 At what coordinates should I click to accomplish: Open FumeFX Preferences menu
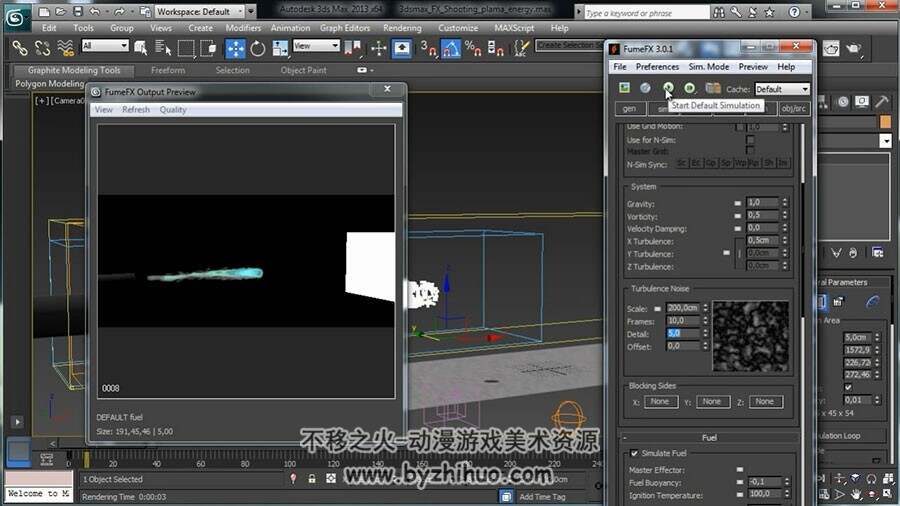tap(657, 67)
